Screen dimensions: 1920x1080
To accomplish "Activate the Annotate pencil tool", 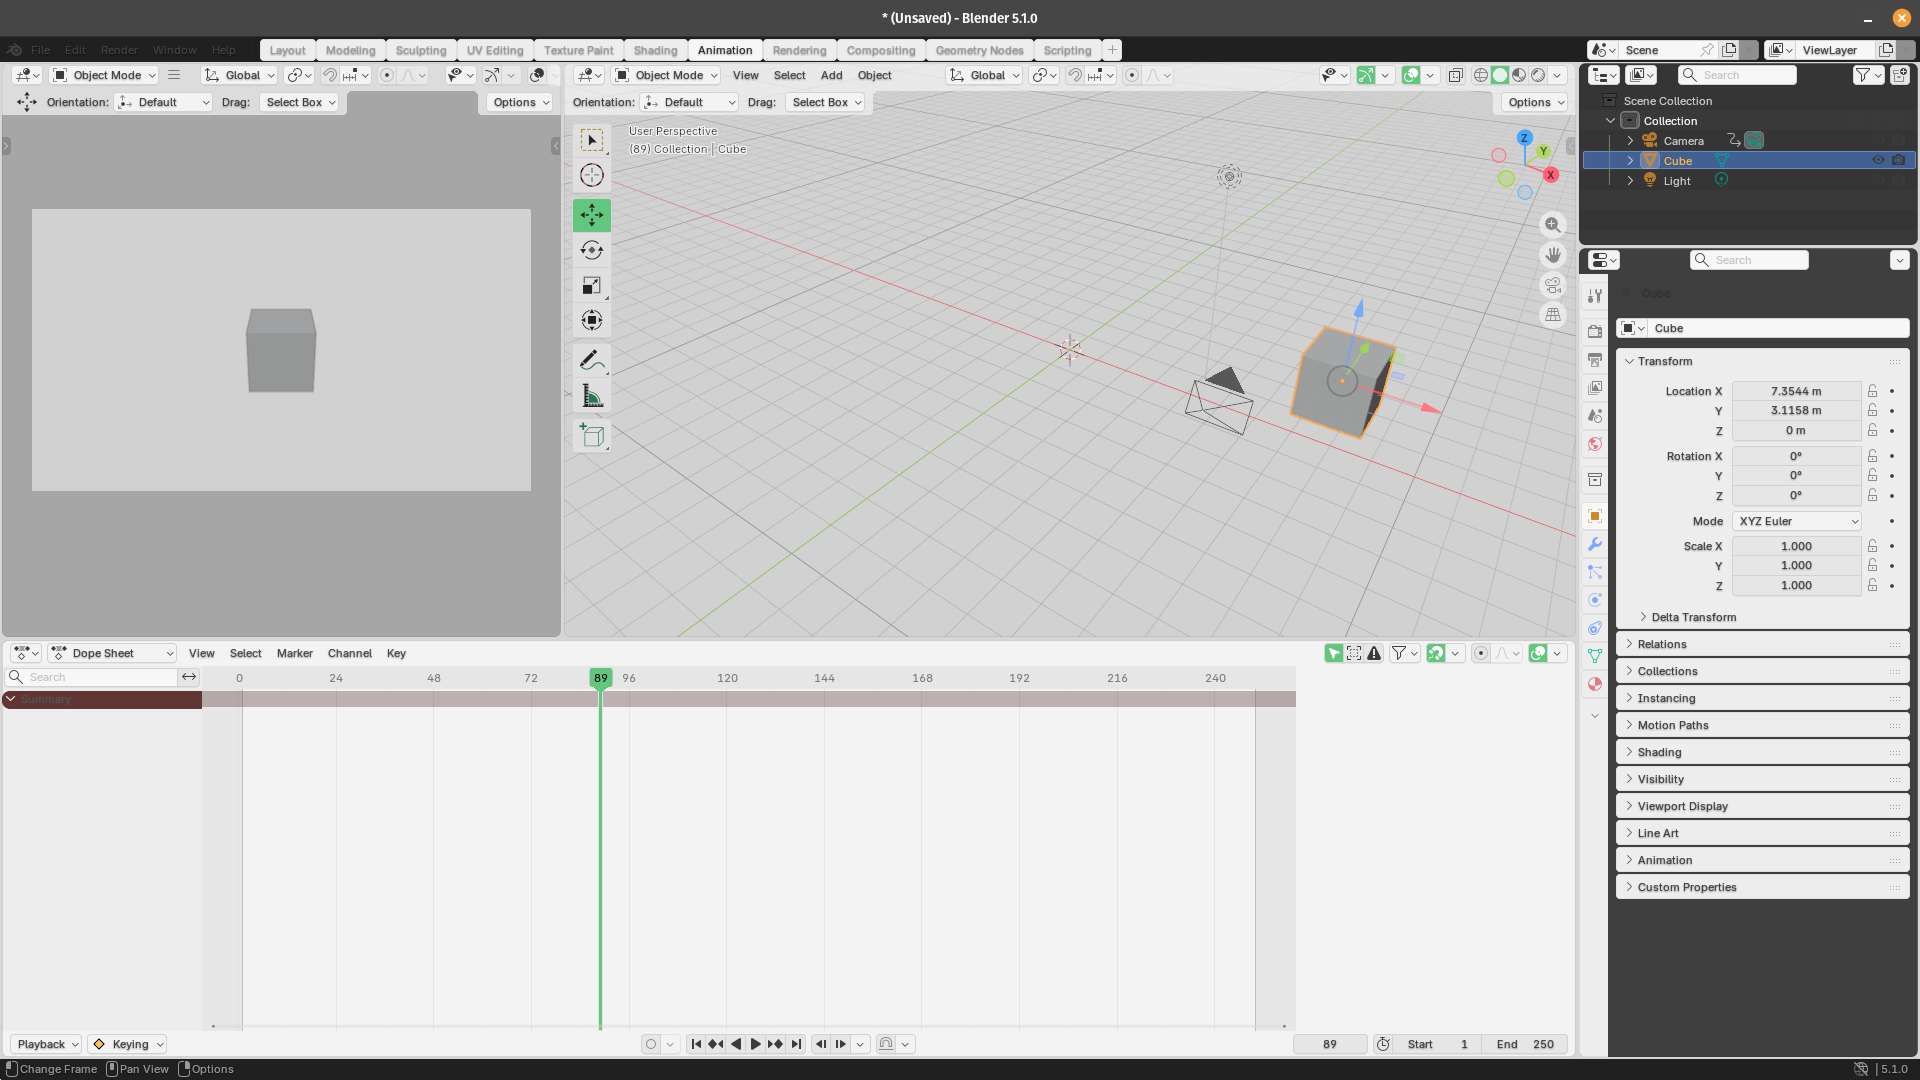I will (x=592, y=360).
